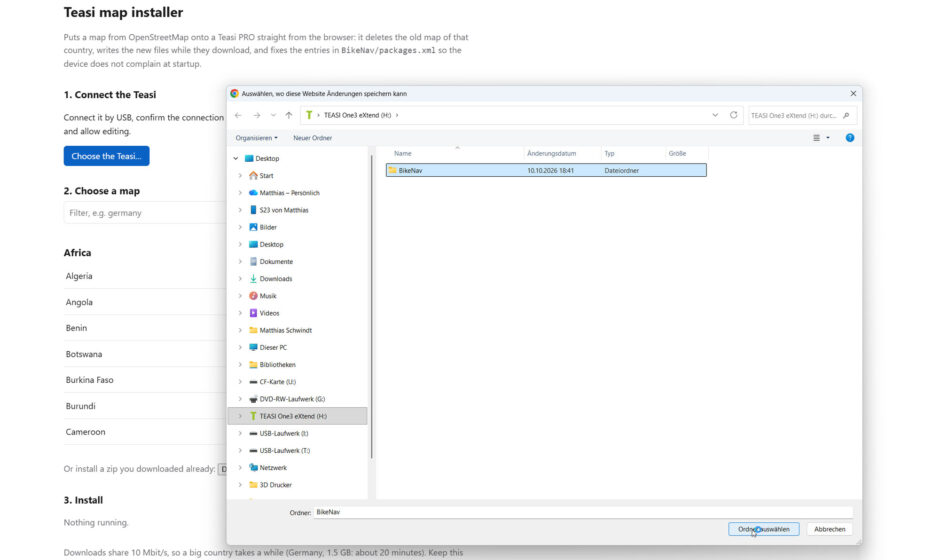
Task: Sort by Änderungsdatum column header
Action: coord(552,153)
